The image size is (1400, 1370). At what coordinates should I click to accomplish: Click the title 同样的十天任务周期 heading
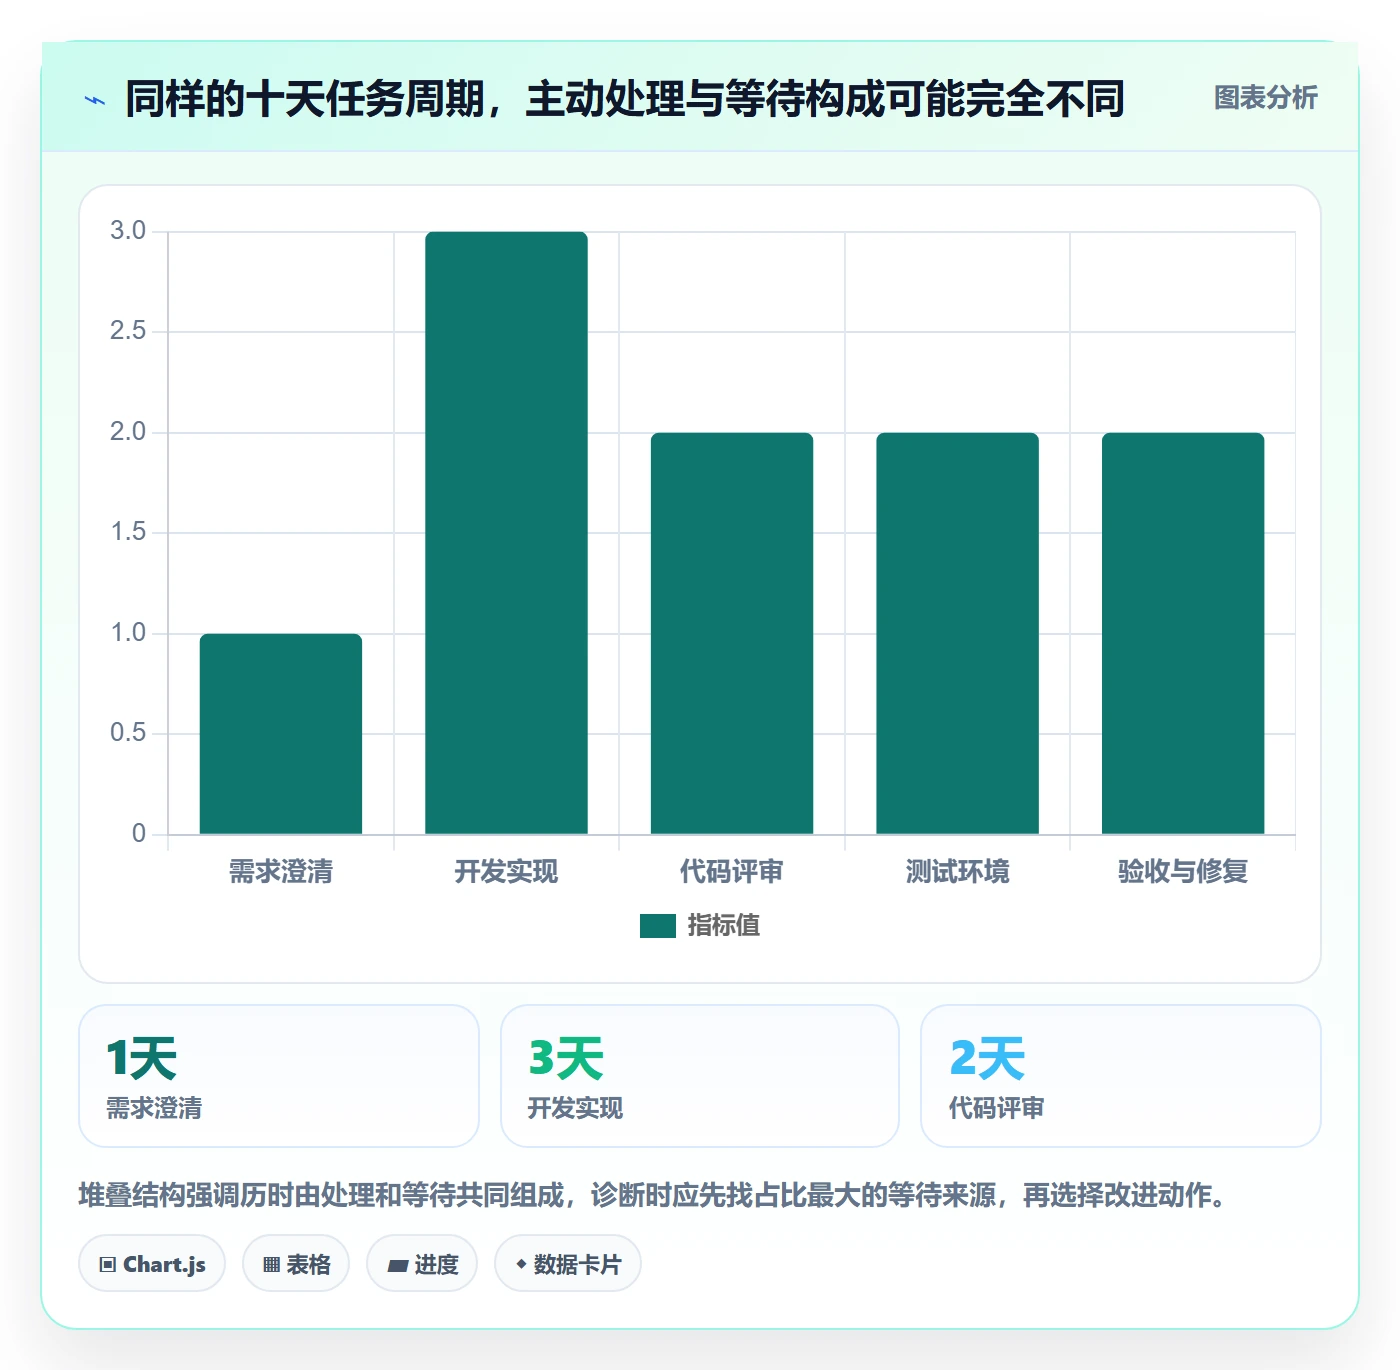pyautogui.click(x=625, y=99)
